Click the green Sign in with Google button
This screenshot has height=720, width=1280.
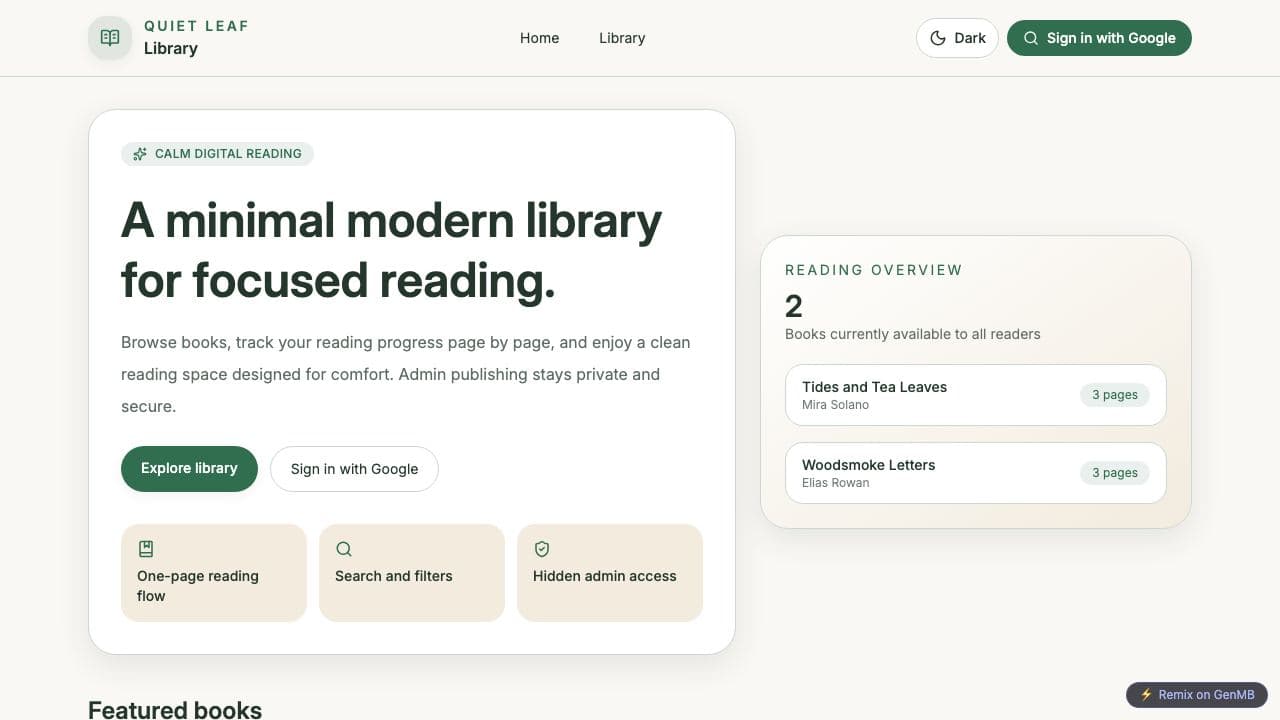pos(1099,38)
